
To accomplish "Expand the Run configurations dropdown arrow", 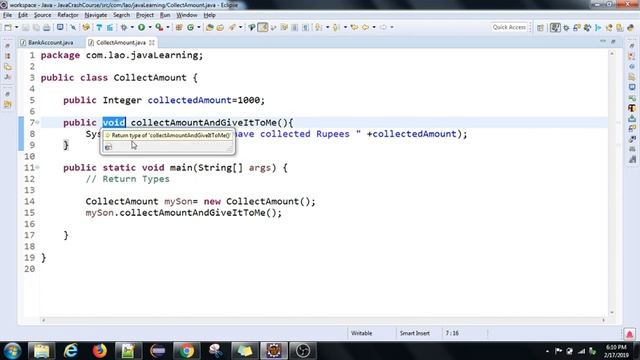I will (150, 27).
